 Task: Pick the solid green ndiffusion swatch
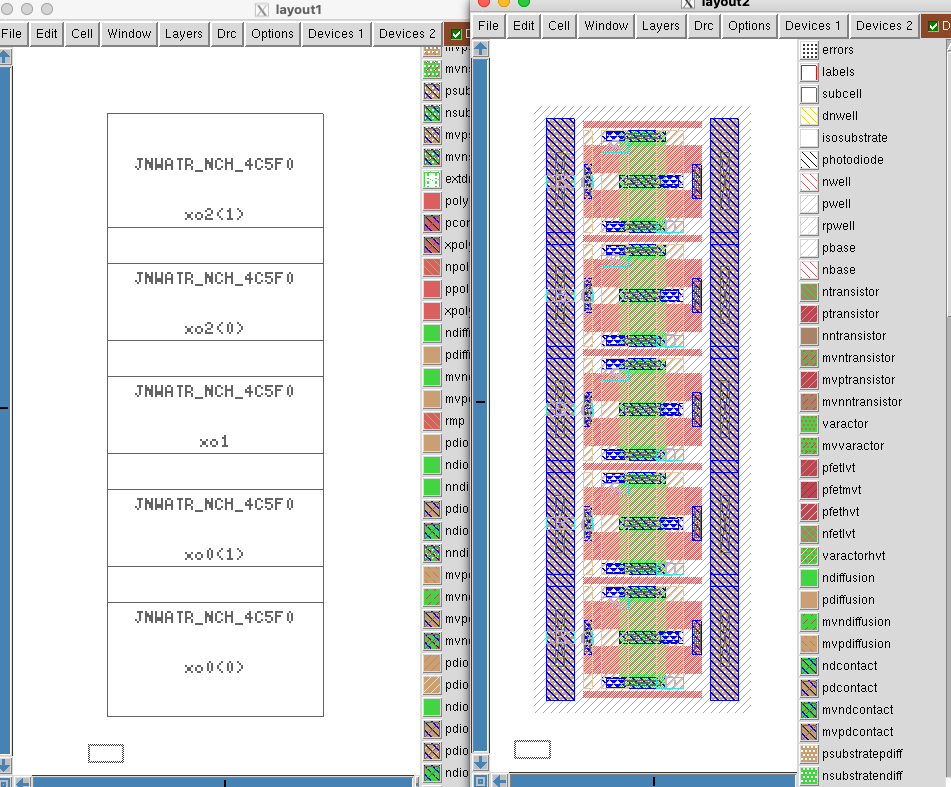pos(809,578)
